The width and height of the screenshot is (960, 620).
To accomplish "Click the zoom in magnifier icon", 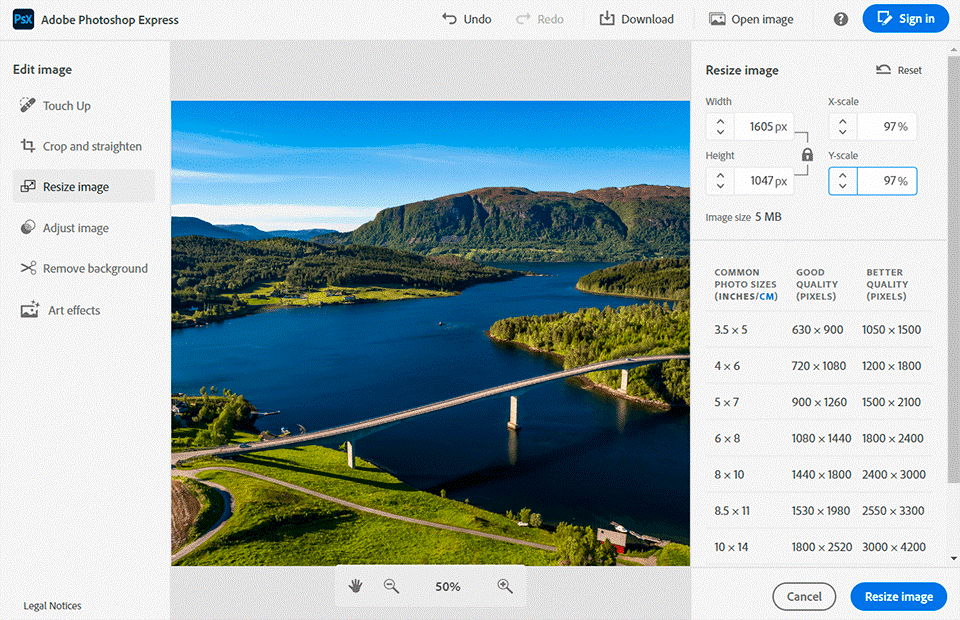I will [x=505, y=586].
